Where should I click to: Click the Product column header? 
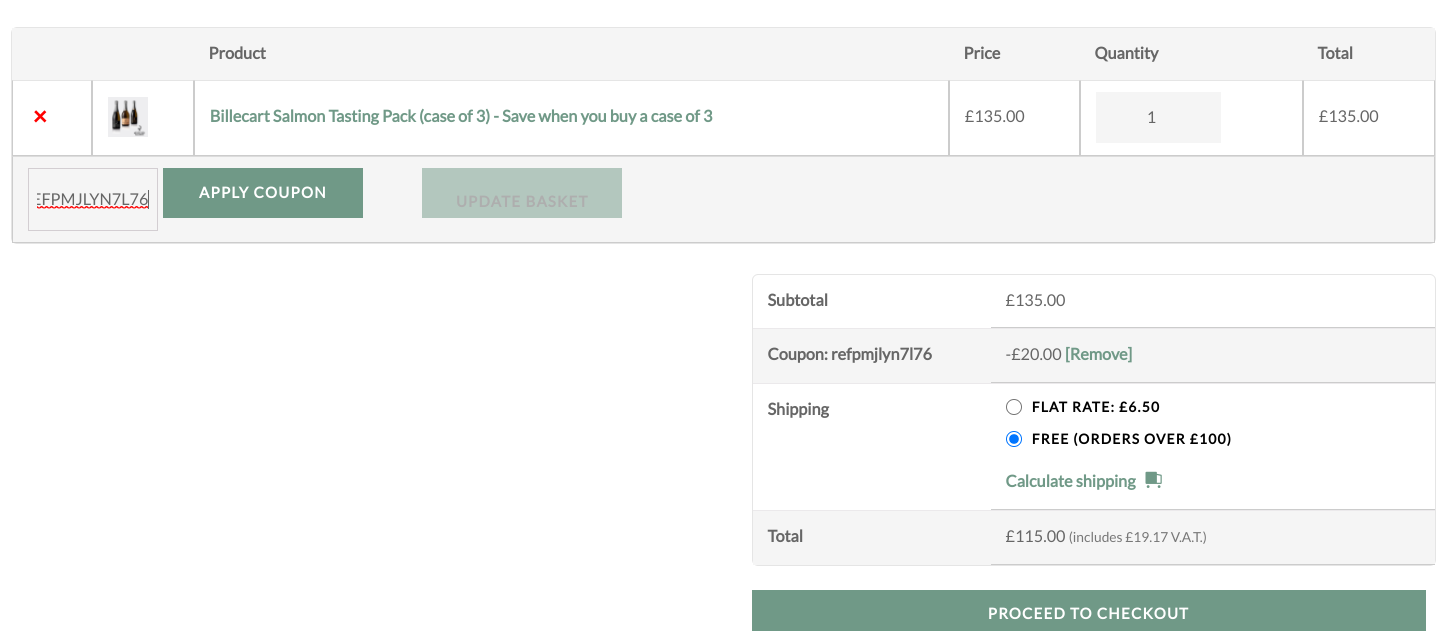[x=237, y=53]
